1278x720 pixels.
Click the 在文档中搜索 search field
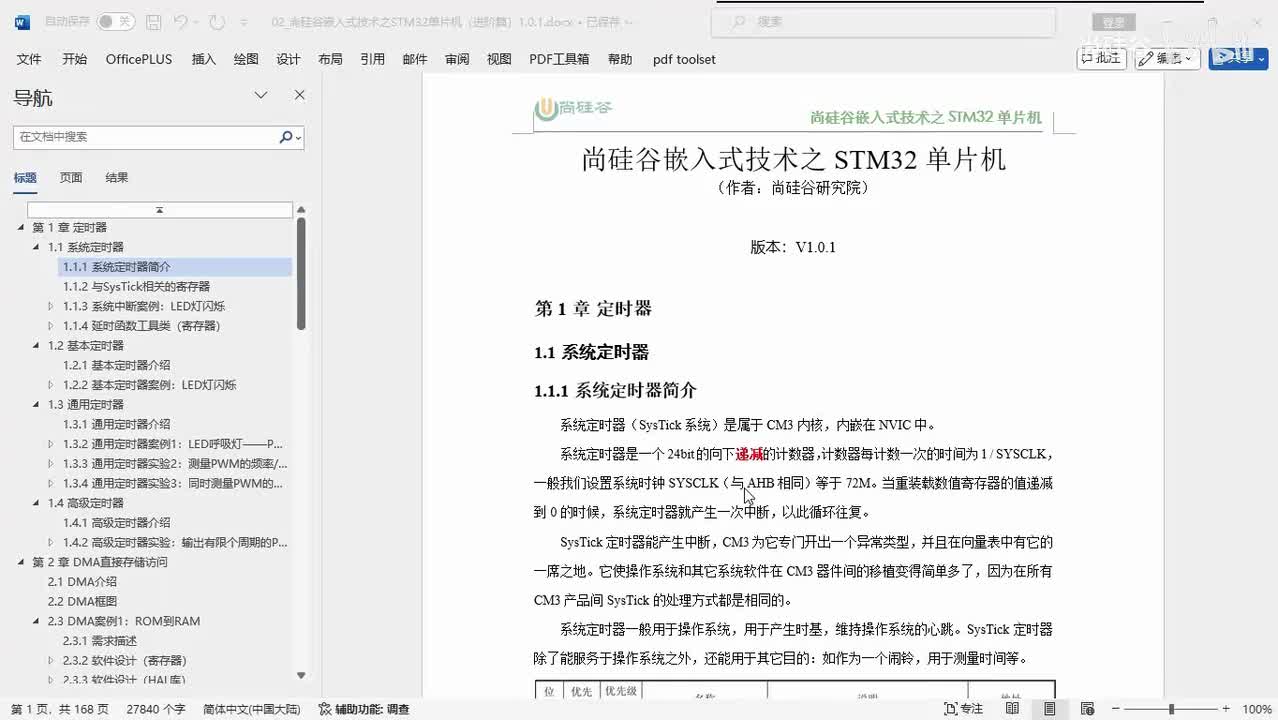[146, 137]
